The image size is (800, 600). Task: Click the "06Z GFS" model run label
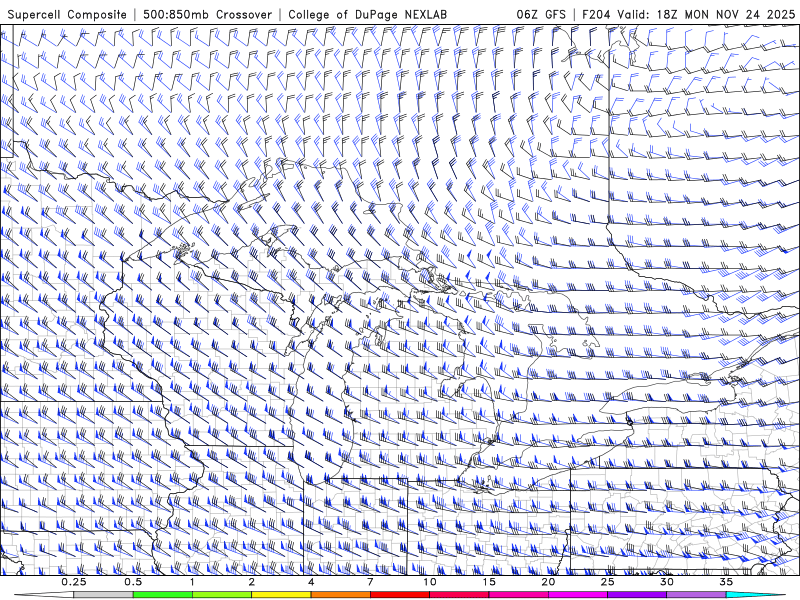pyautogui.click(x=541, y=14)
